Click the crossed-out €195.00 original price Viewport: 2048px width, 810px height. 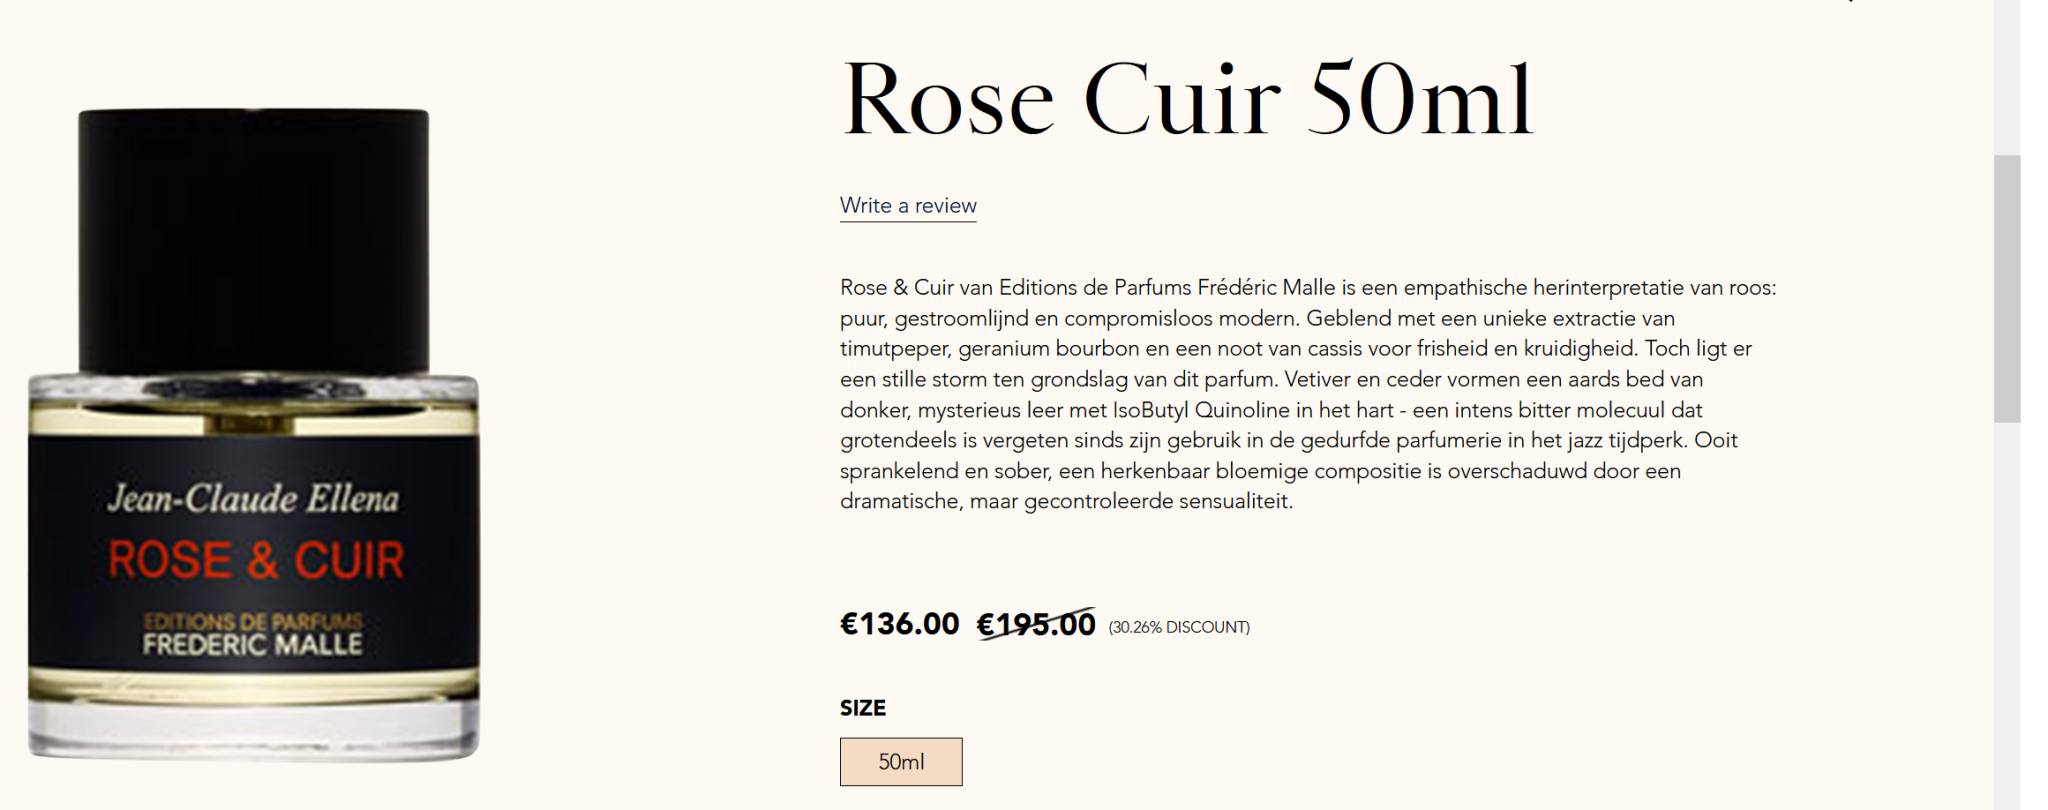coord(1036,625)
